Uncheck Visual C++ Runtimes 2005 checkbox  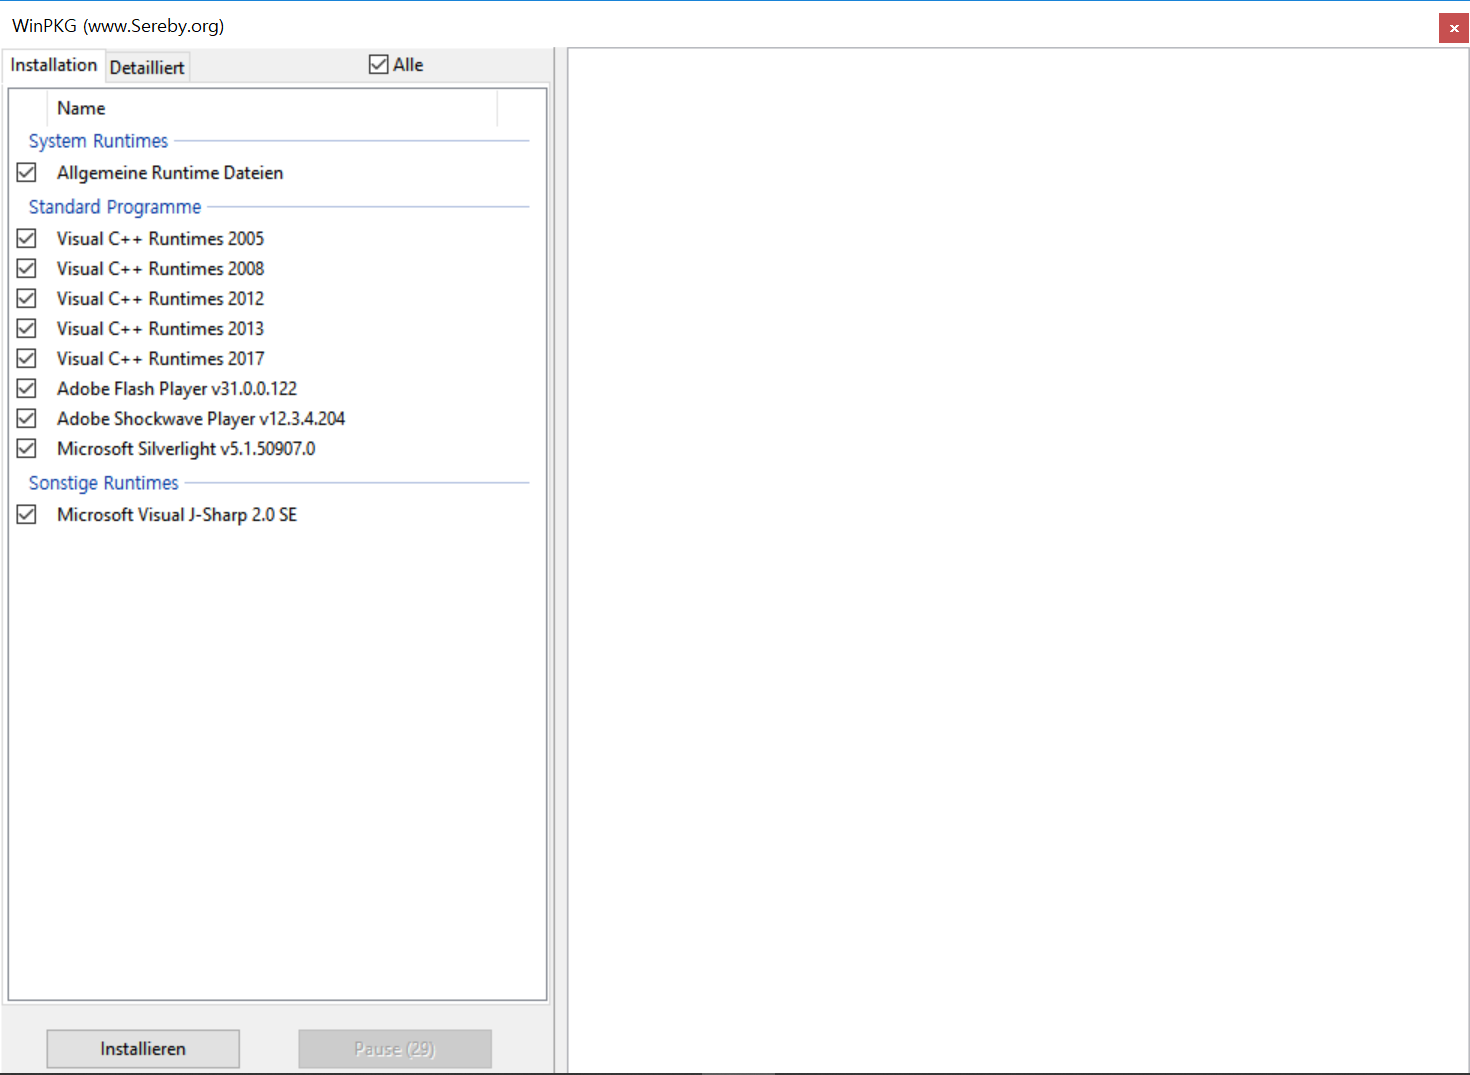(x=27, y=239)
